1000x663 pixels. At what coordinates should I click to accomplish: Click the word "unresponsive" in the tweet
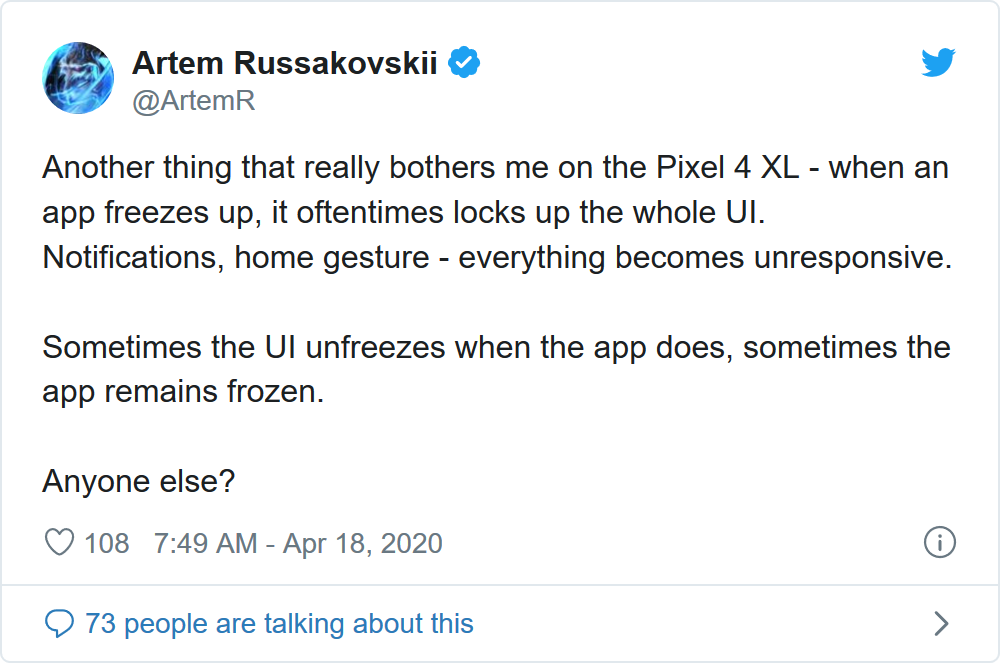(846, 257)
